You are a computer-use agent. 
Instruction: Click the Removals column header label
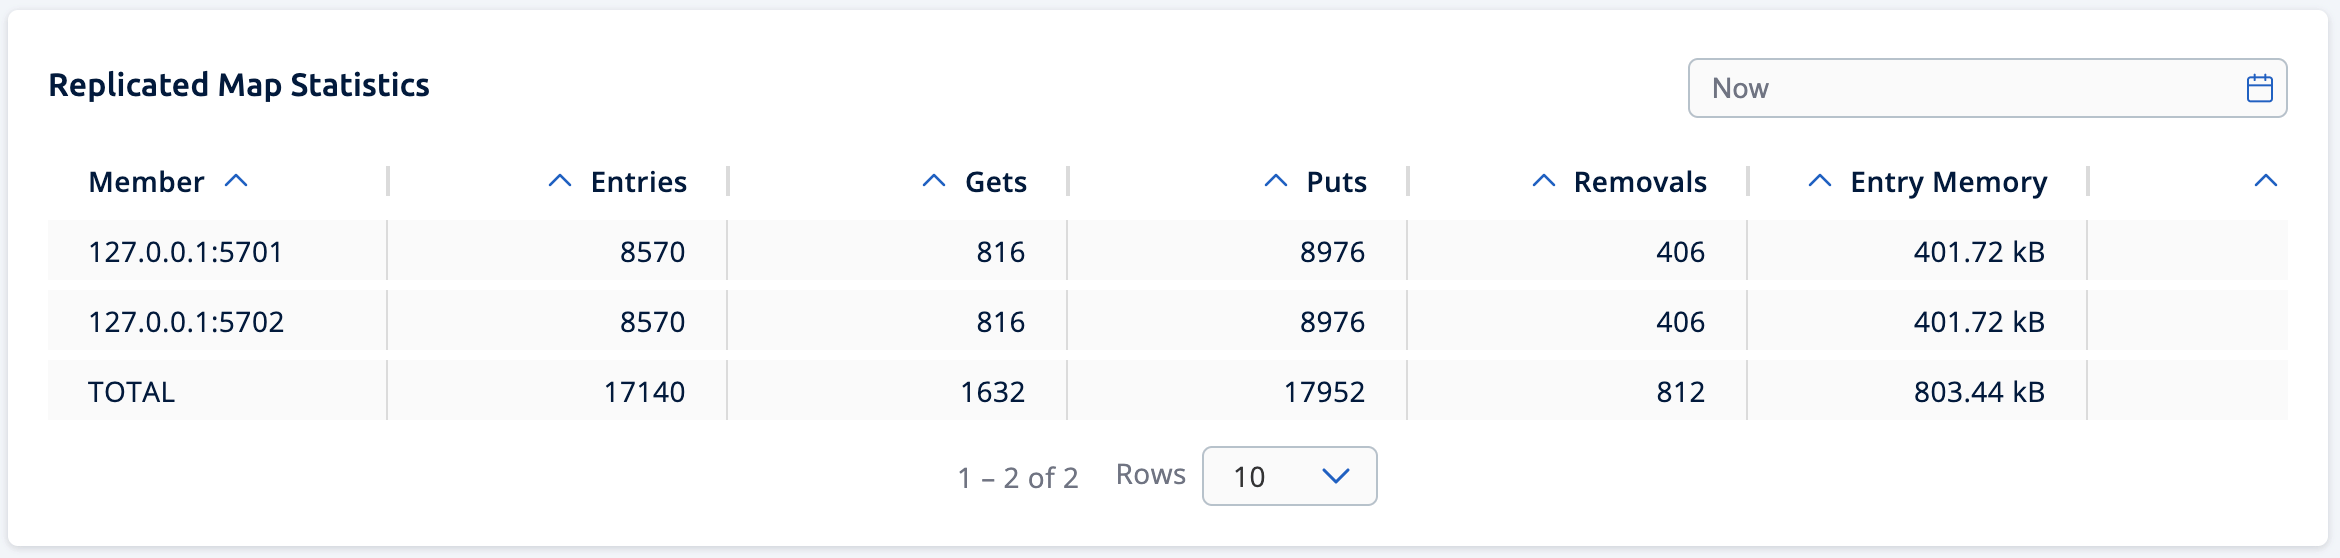point(1640,182)
